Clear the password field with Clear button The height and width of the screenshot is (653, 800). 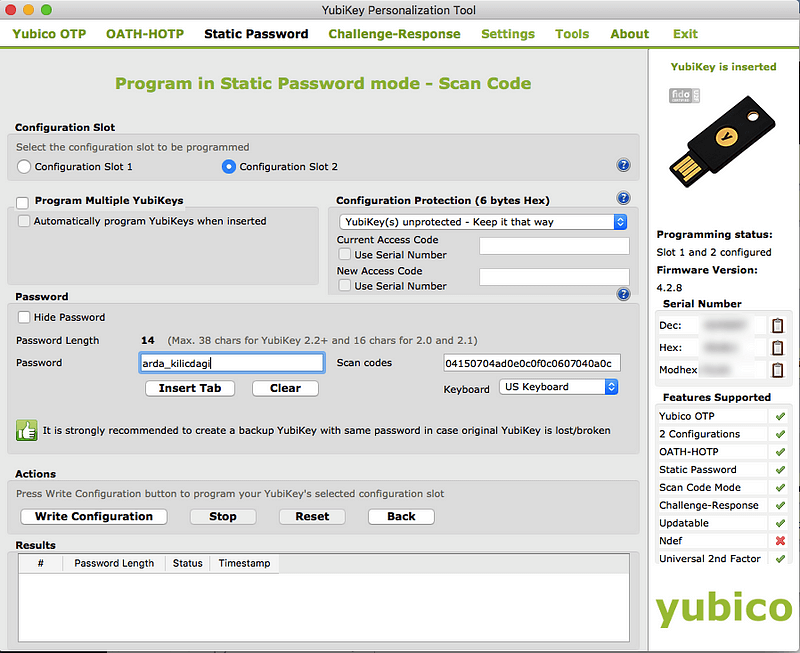point(285,388)
